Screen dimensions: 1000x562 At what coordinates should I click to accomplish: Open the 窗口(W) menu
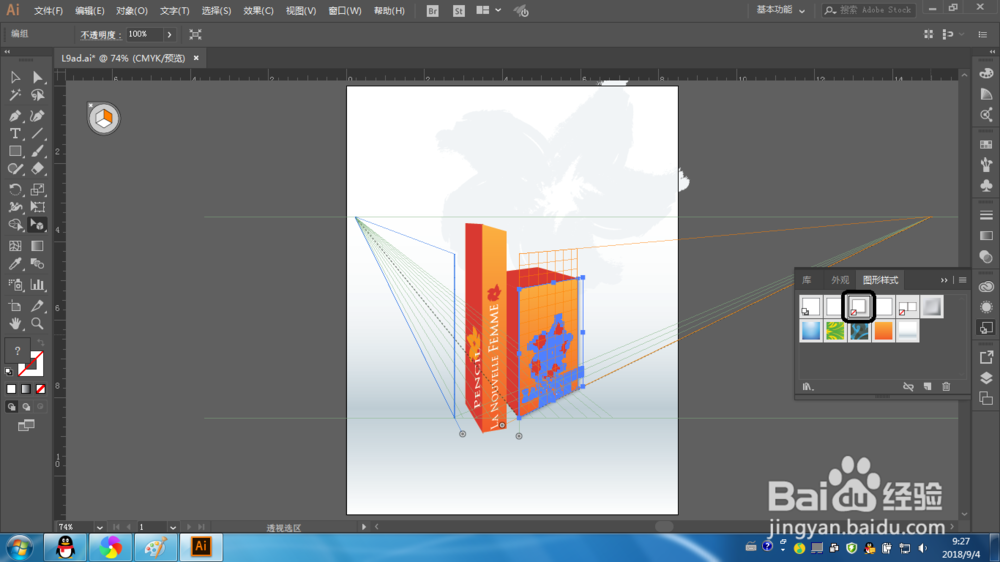(x=345, y=11)
